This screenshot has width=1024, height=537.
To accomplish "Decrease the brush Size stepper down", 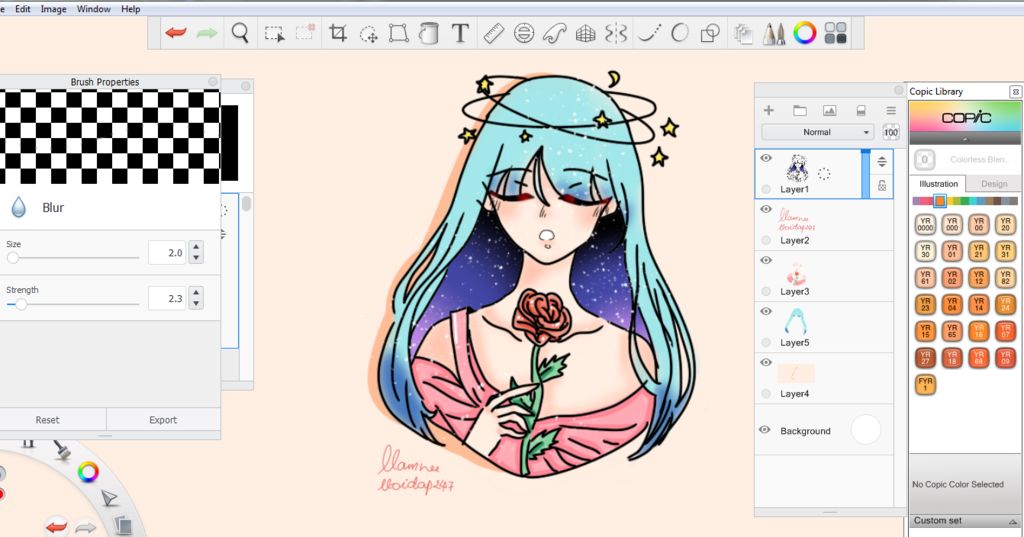I will [197, 257].
